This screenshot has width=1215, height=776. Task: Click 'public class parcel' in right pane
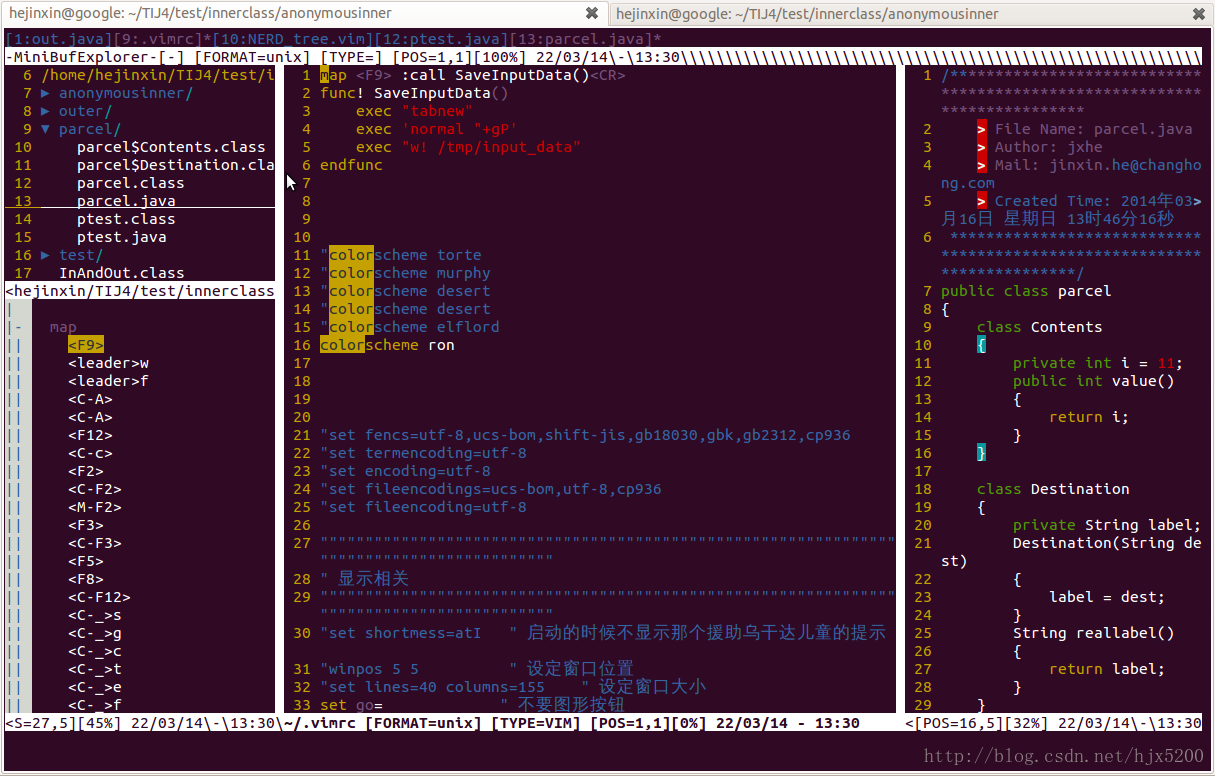(1026, 291)
